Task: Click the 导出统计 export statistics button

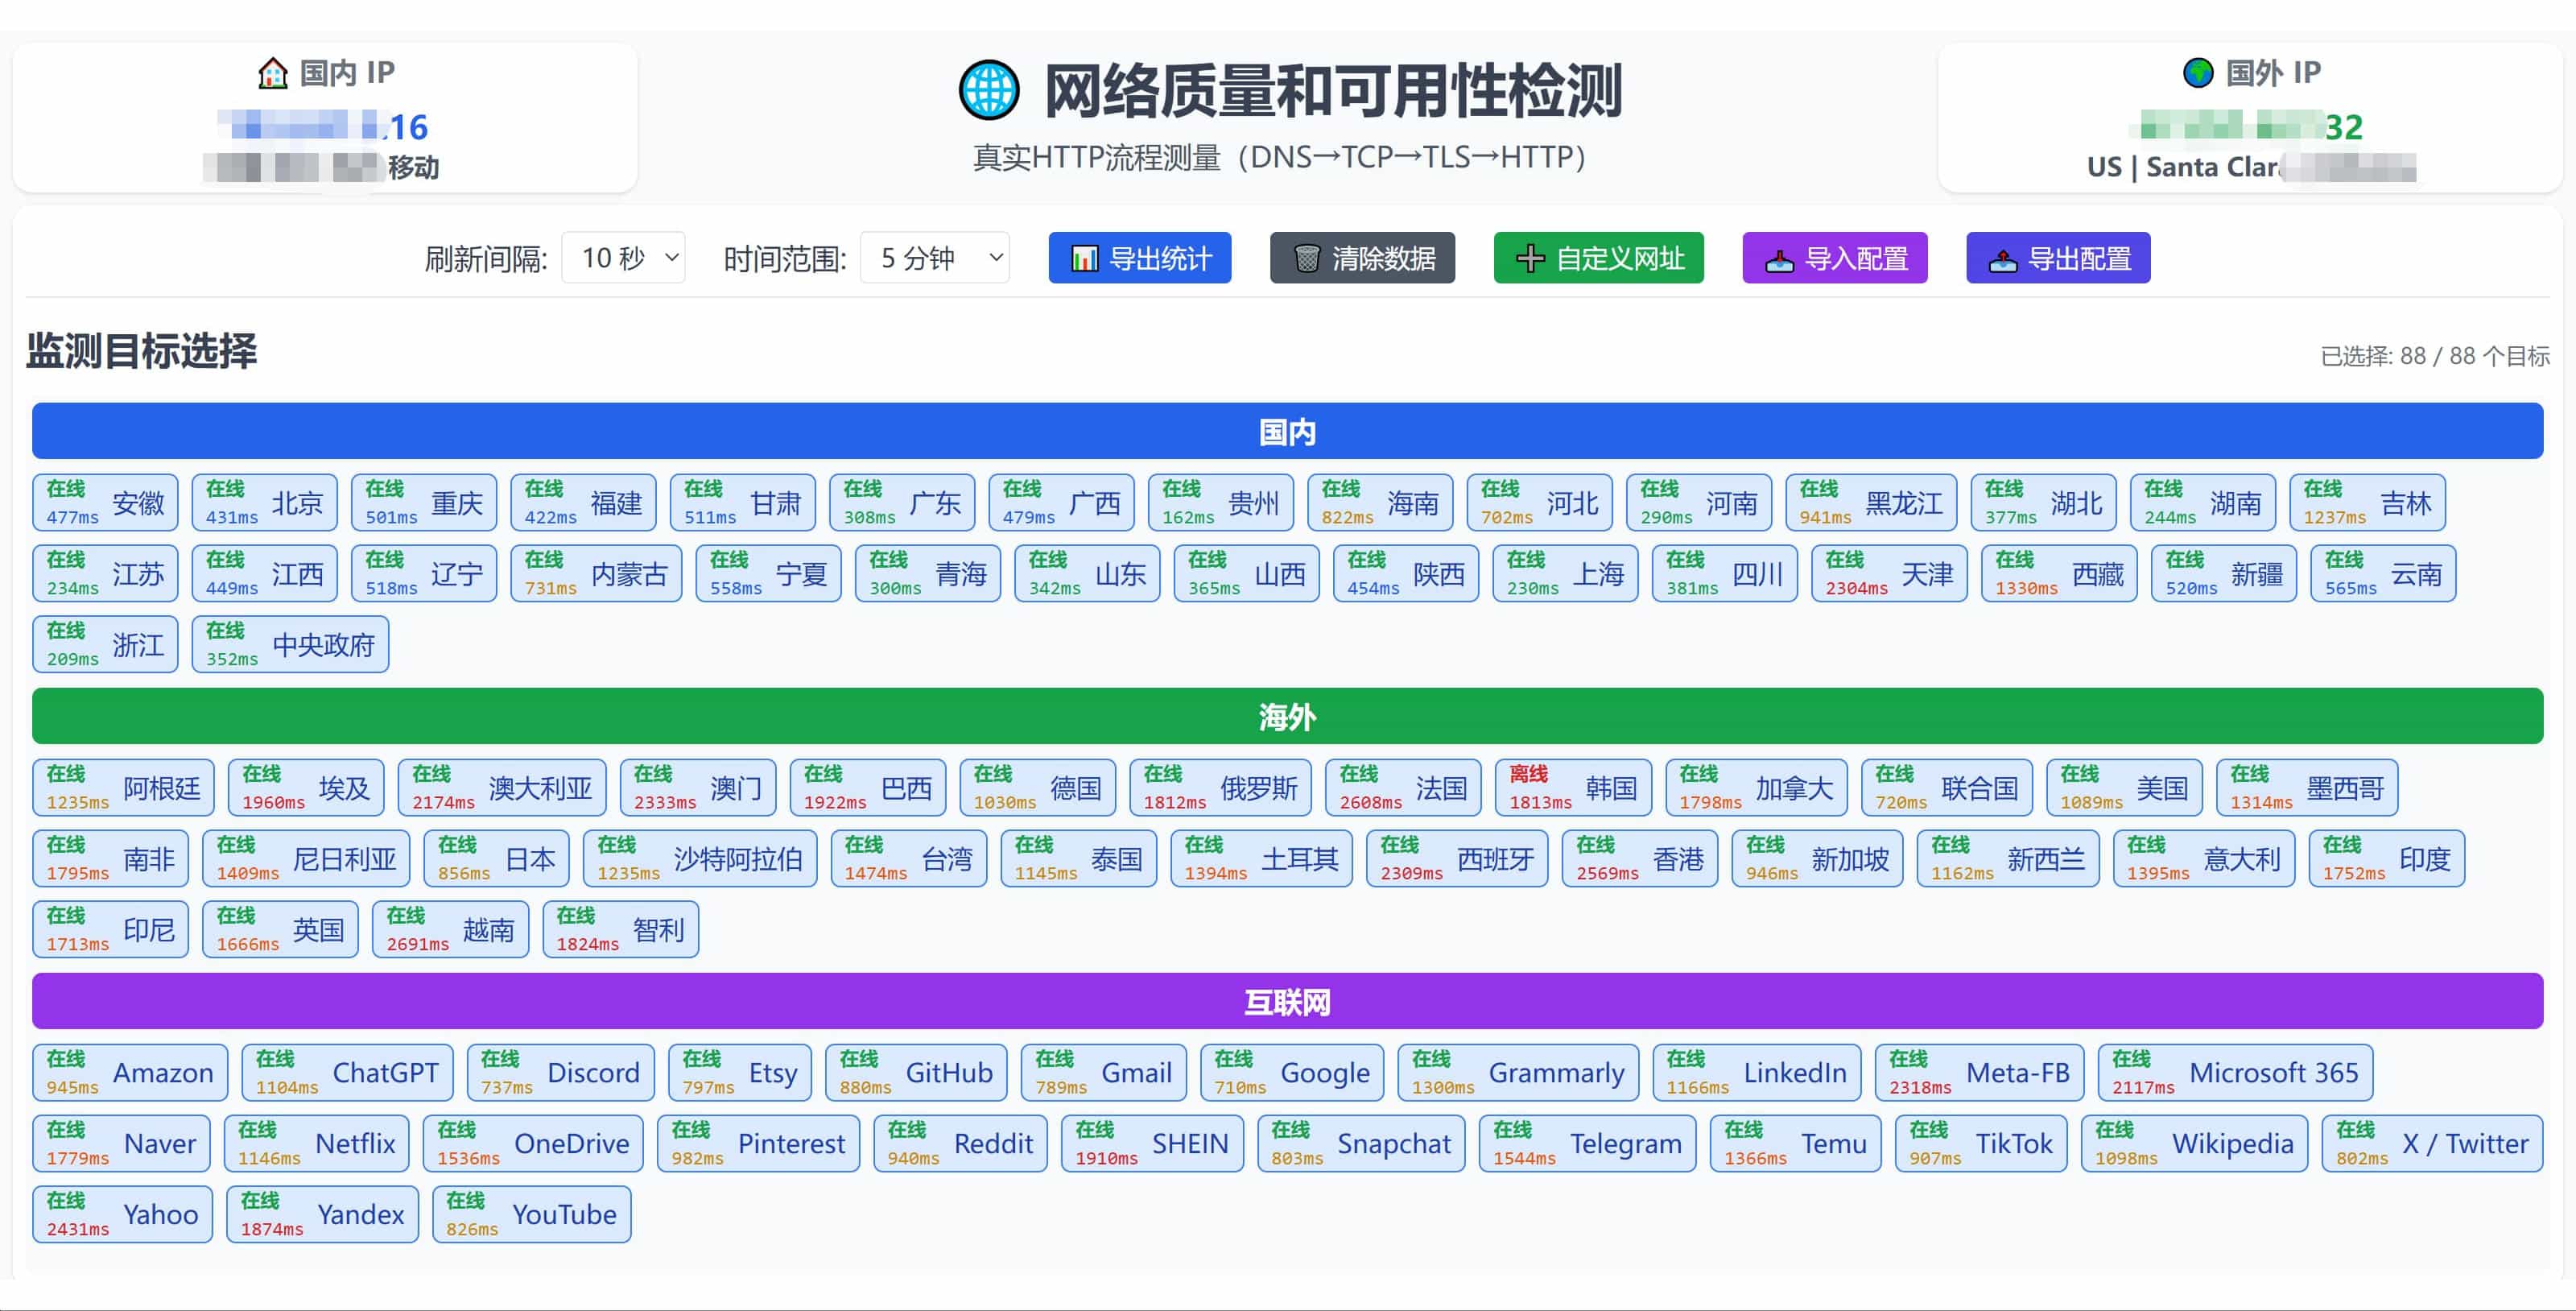Action: 1140,258
